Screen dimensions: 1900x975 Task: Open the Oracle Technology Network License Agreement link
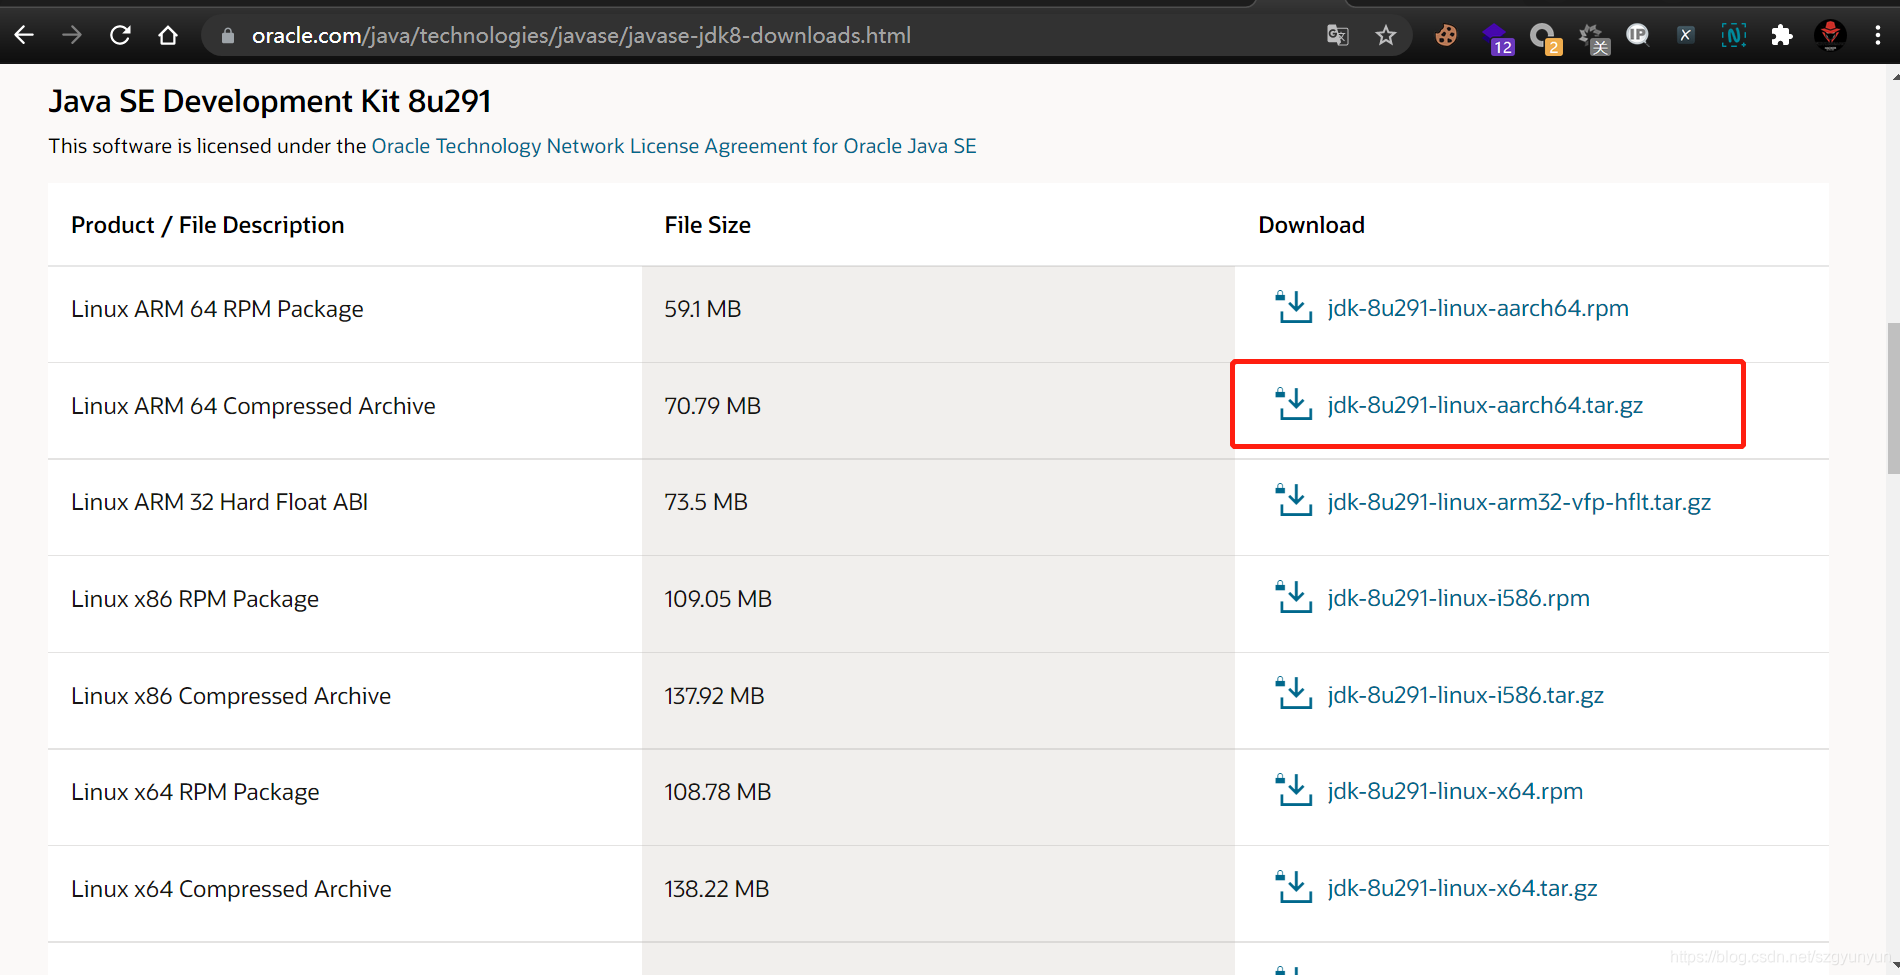pos(674,146)
